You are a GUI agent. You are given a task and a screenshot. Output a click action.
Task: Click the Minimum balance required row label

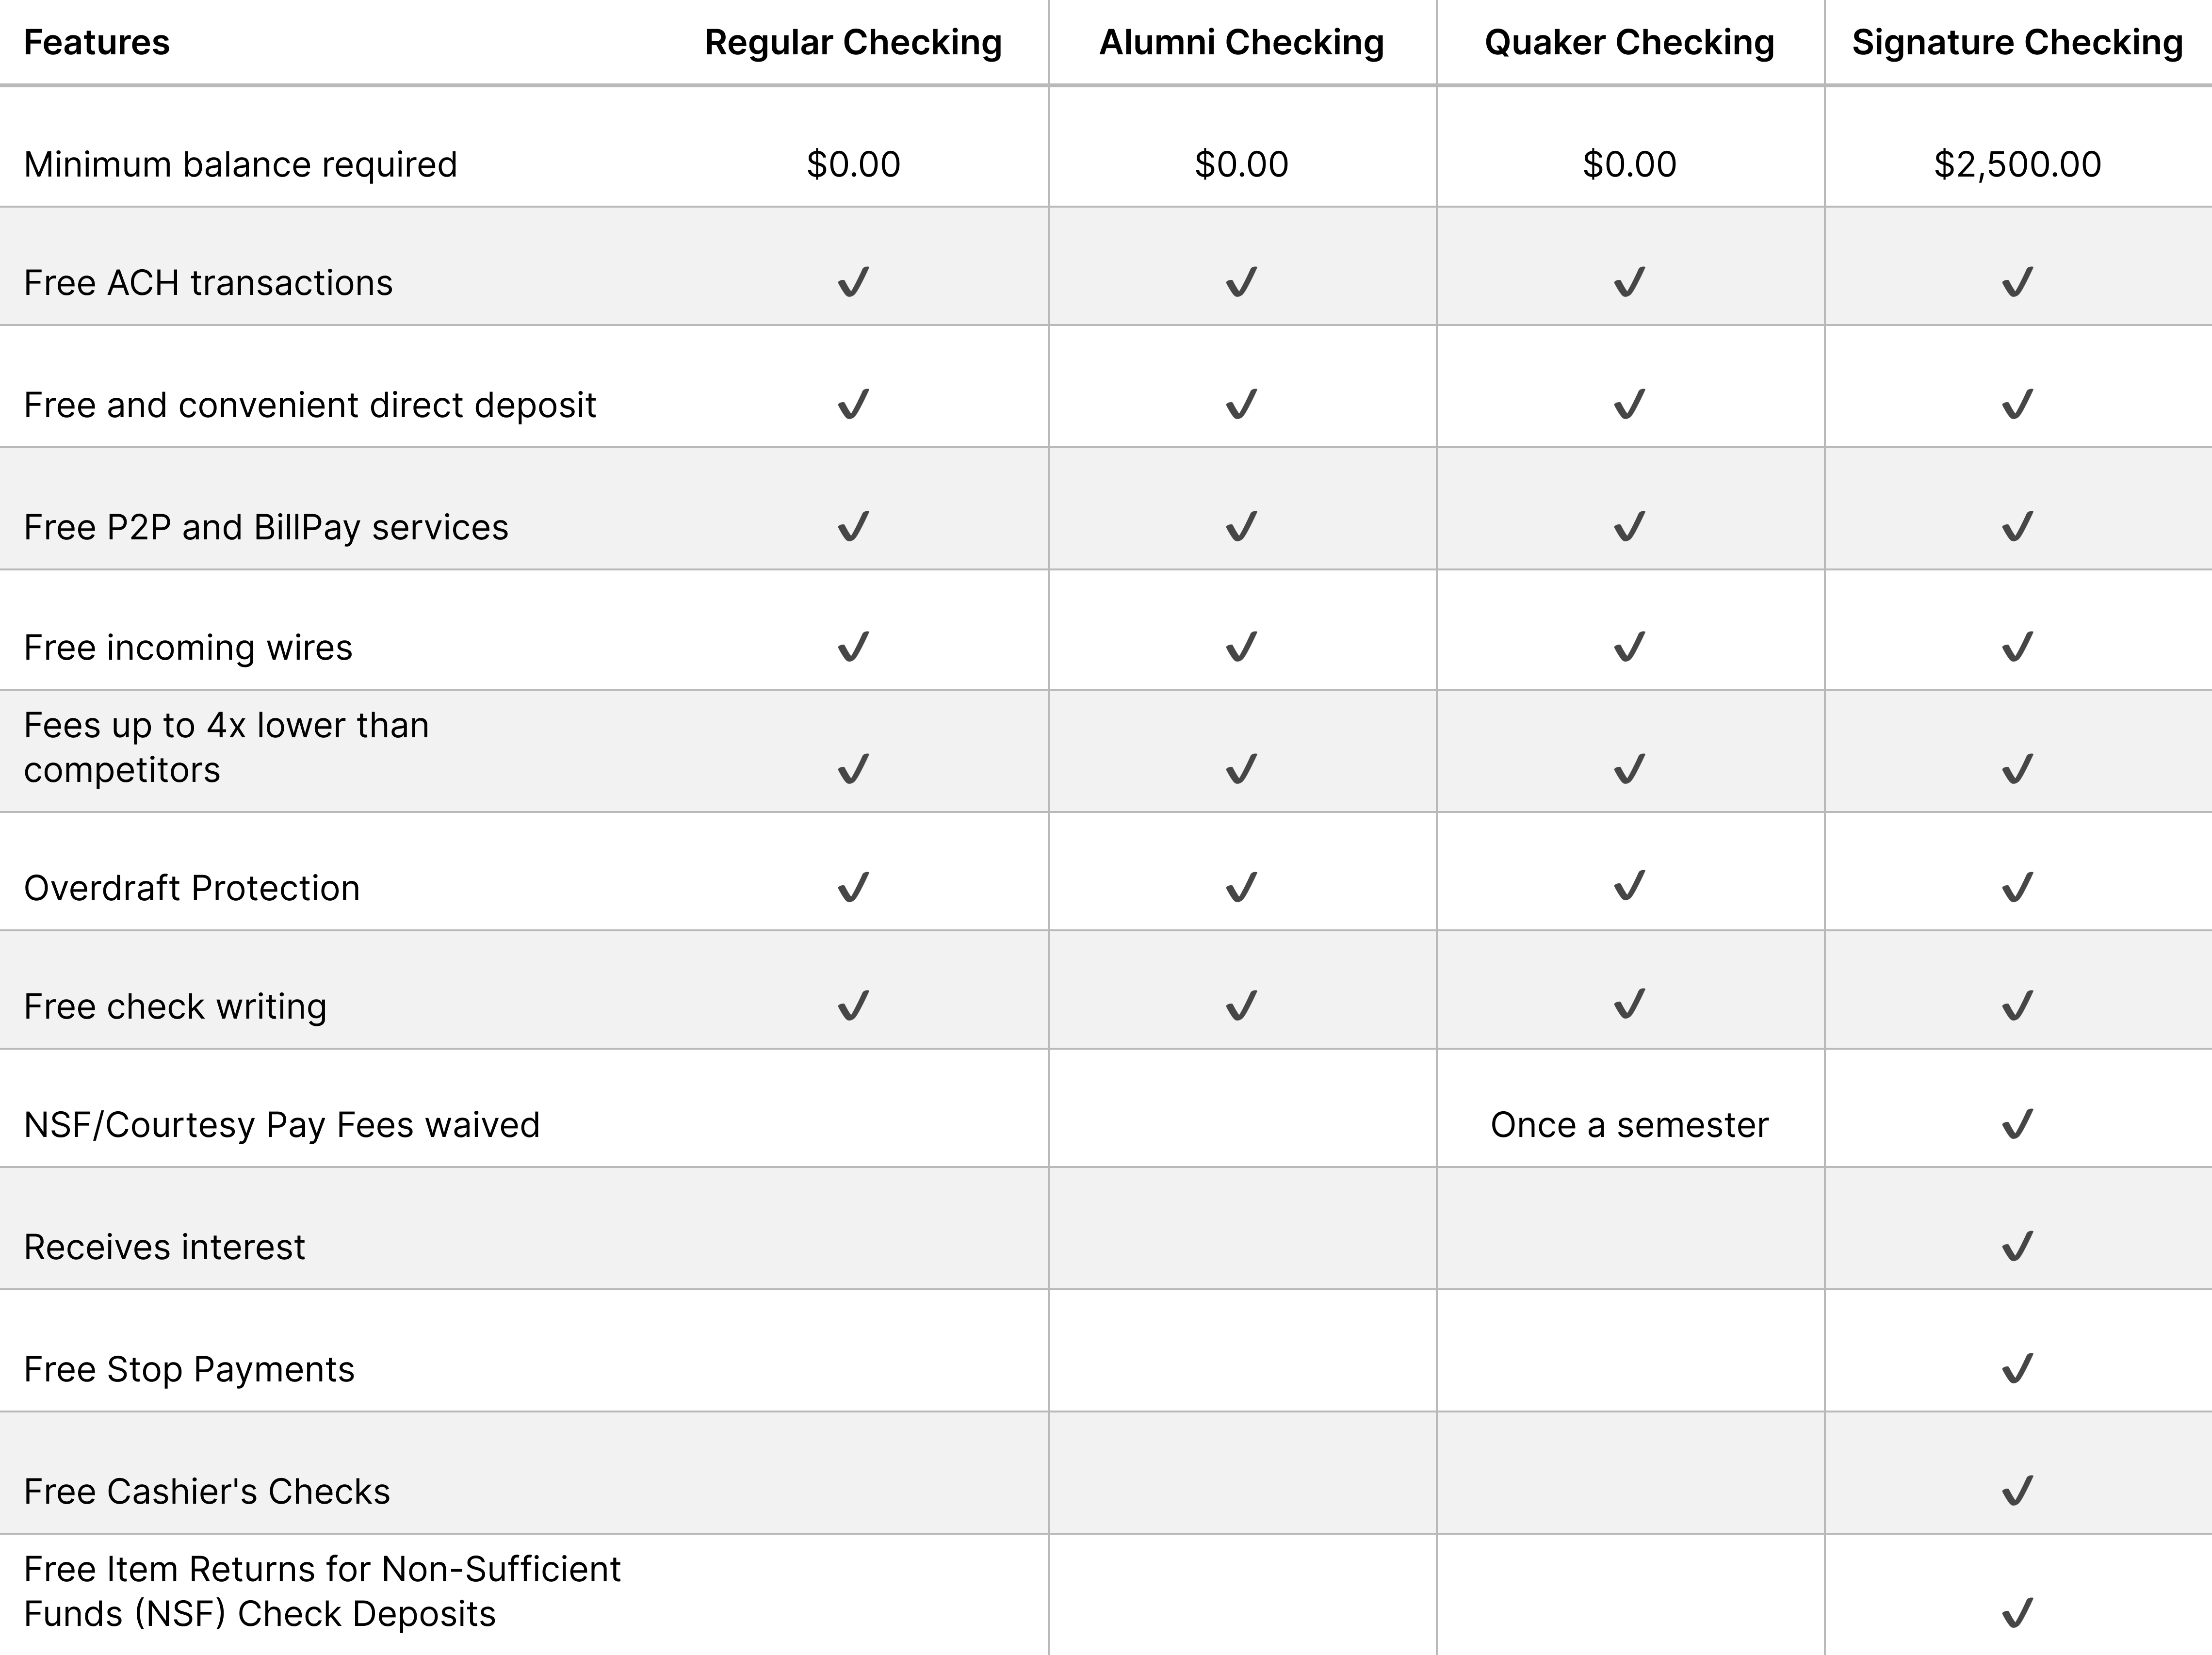(x=240, y=164)
